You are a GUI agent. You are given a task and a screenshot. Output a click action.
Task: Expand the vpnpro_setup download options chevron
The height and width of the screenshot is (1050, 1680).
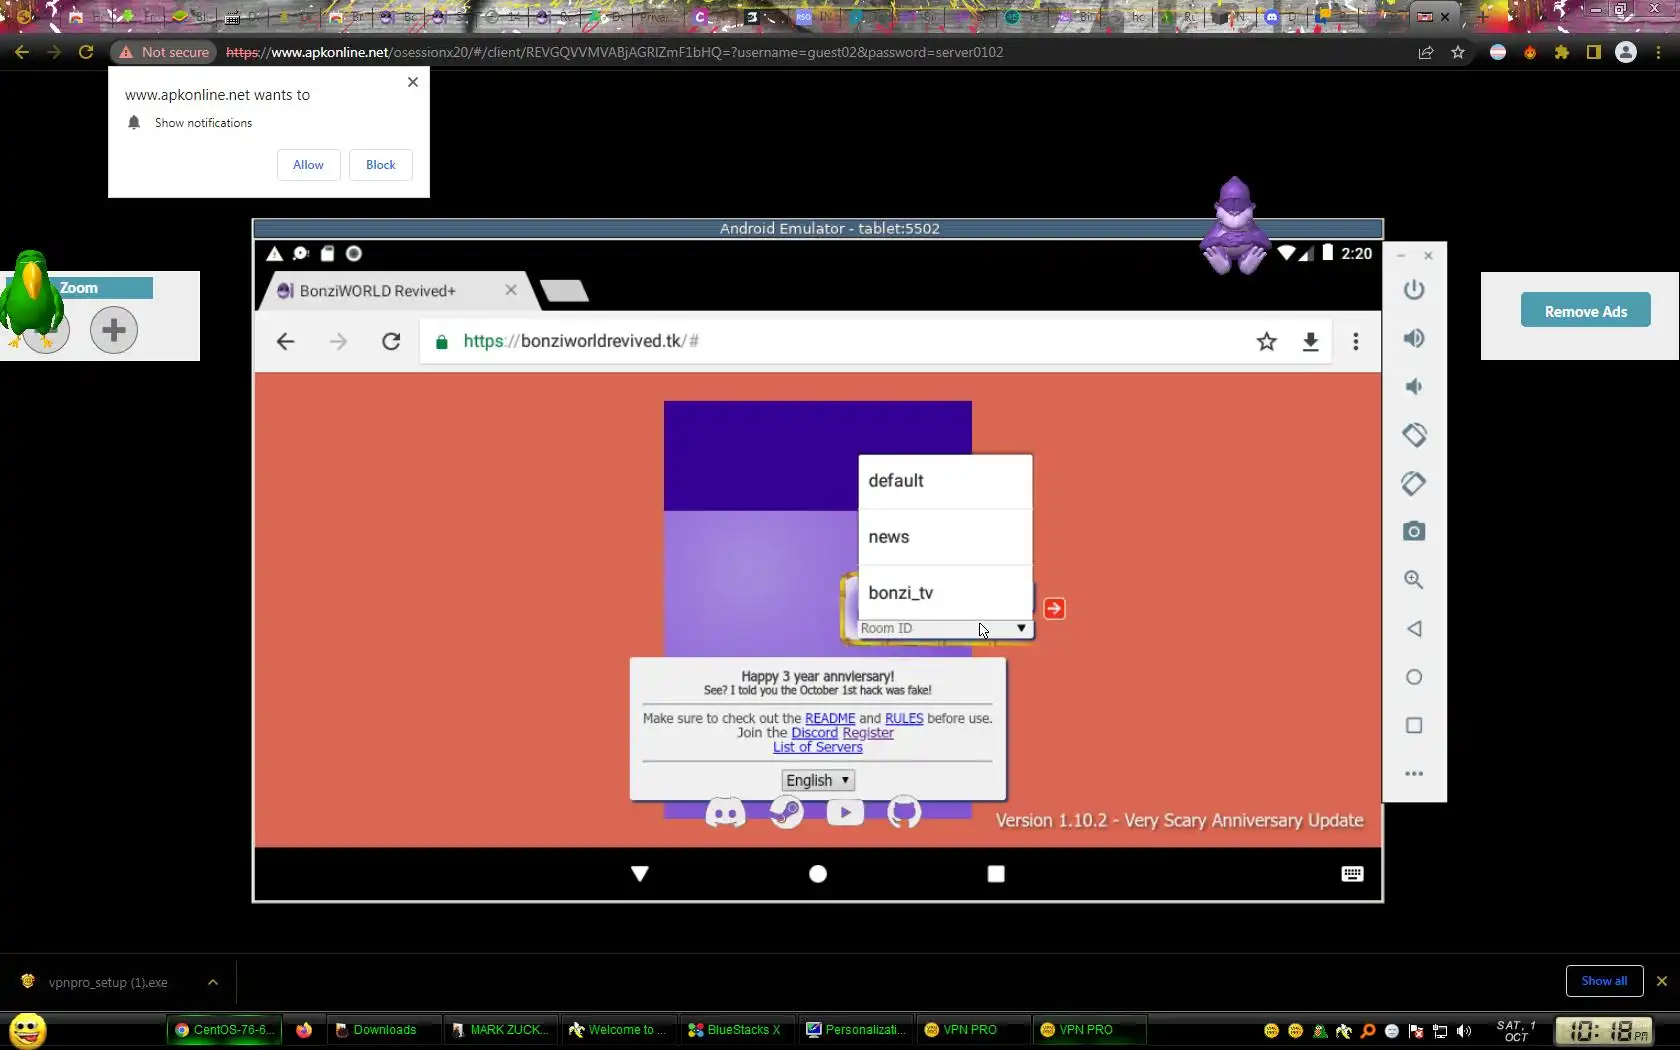[213, 983]
